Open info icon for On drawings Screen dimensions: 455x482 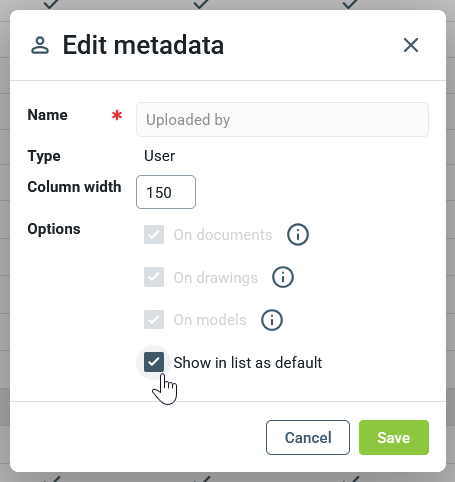click(x=283, y=277)
